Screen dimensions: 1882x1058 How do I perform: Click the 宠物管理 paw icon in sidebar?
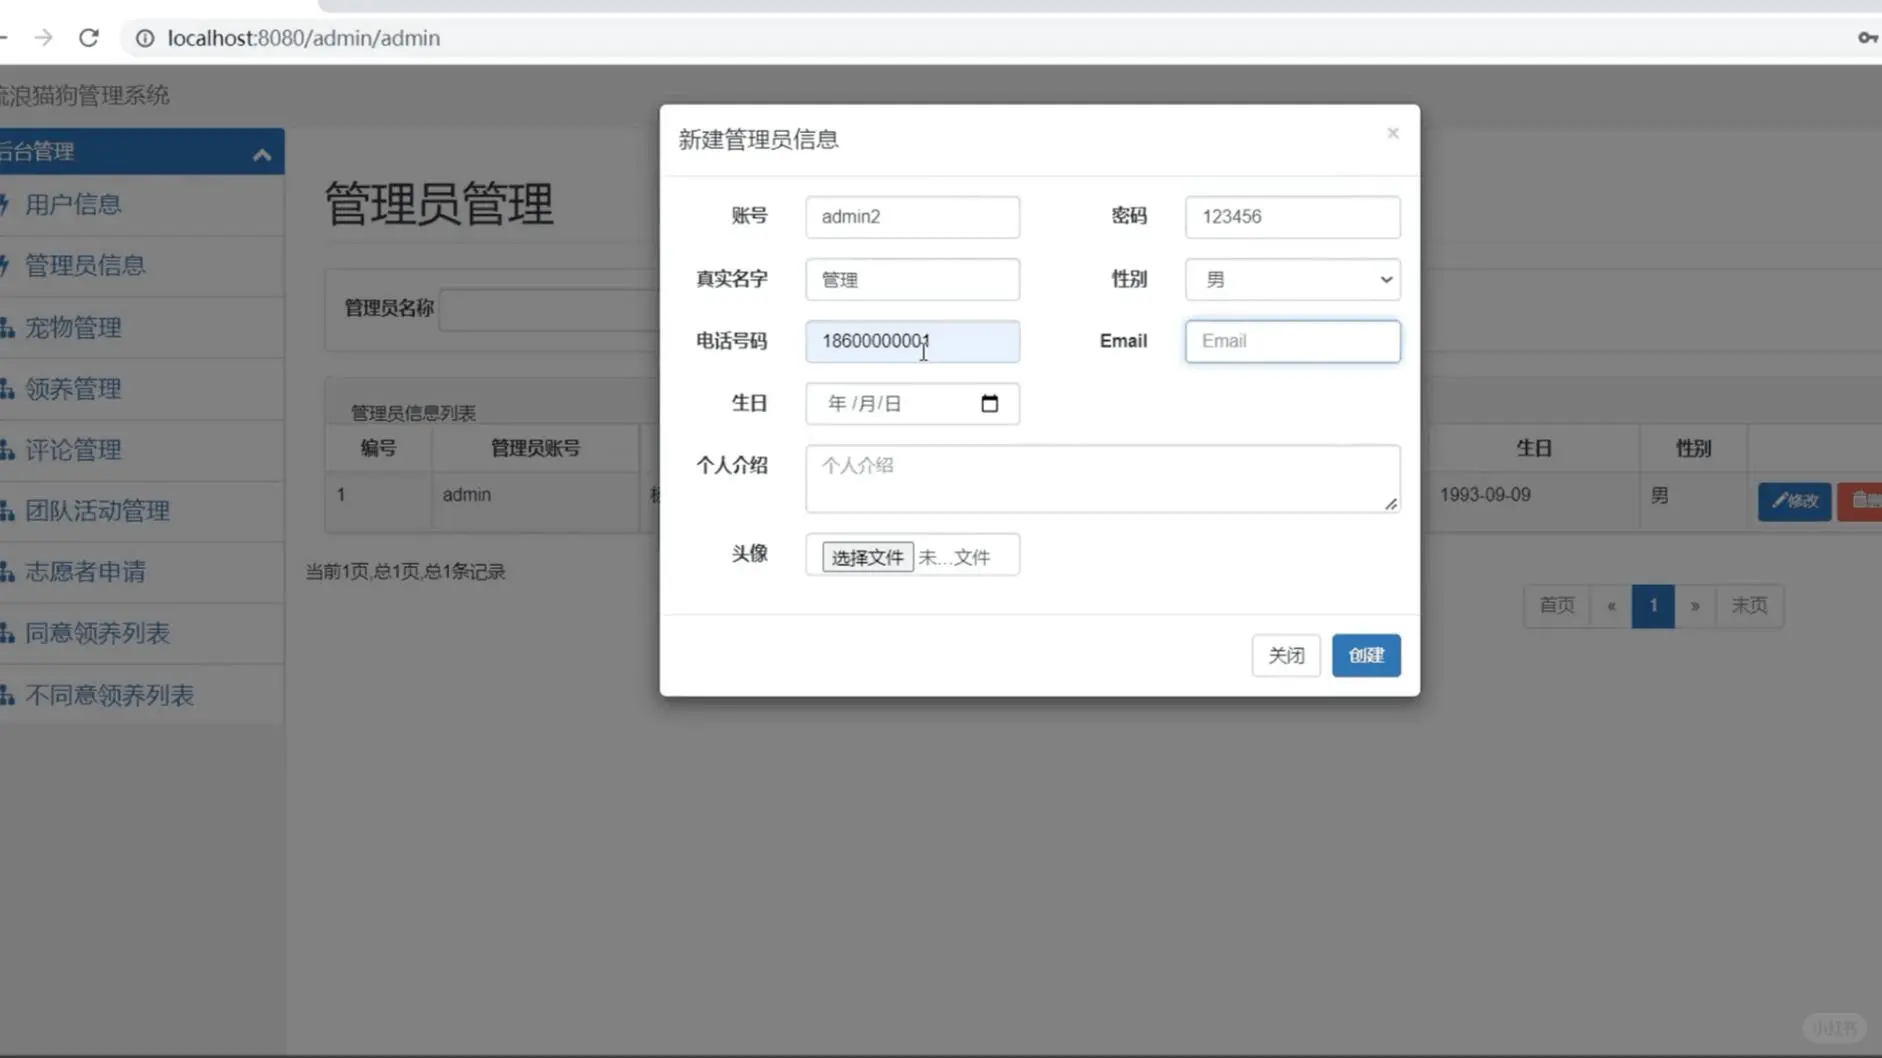7,327
